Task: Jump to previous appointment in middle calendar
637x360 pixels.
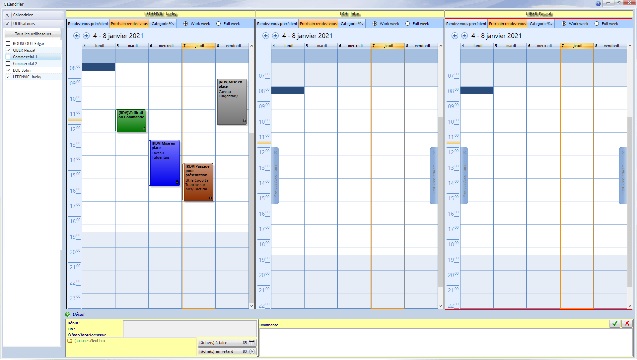Action: (275, 176)
